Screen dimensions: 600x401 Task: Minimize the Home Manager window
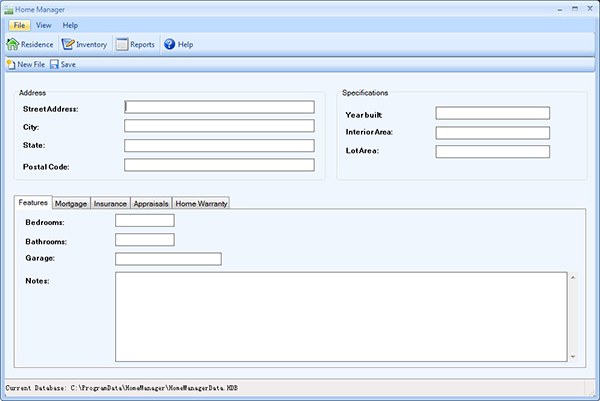pos(560,9)
